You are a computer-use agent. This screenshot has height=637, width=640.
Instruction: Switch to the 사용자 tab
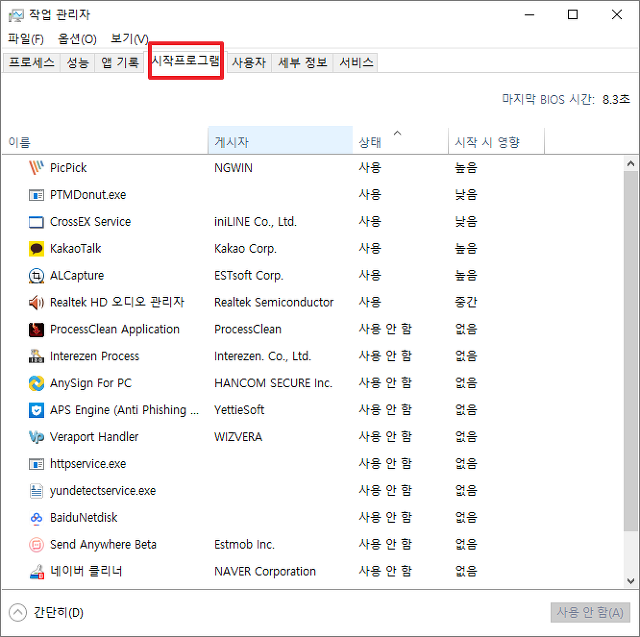pyautogui.click(x=249, y=62)
